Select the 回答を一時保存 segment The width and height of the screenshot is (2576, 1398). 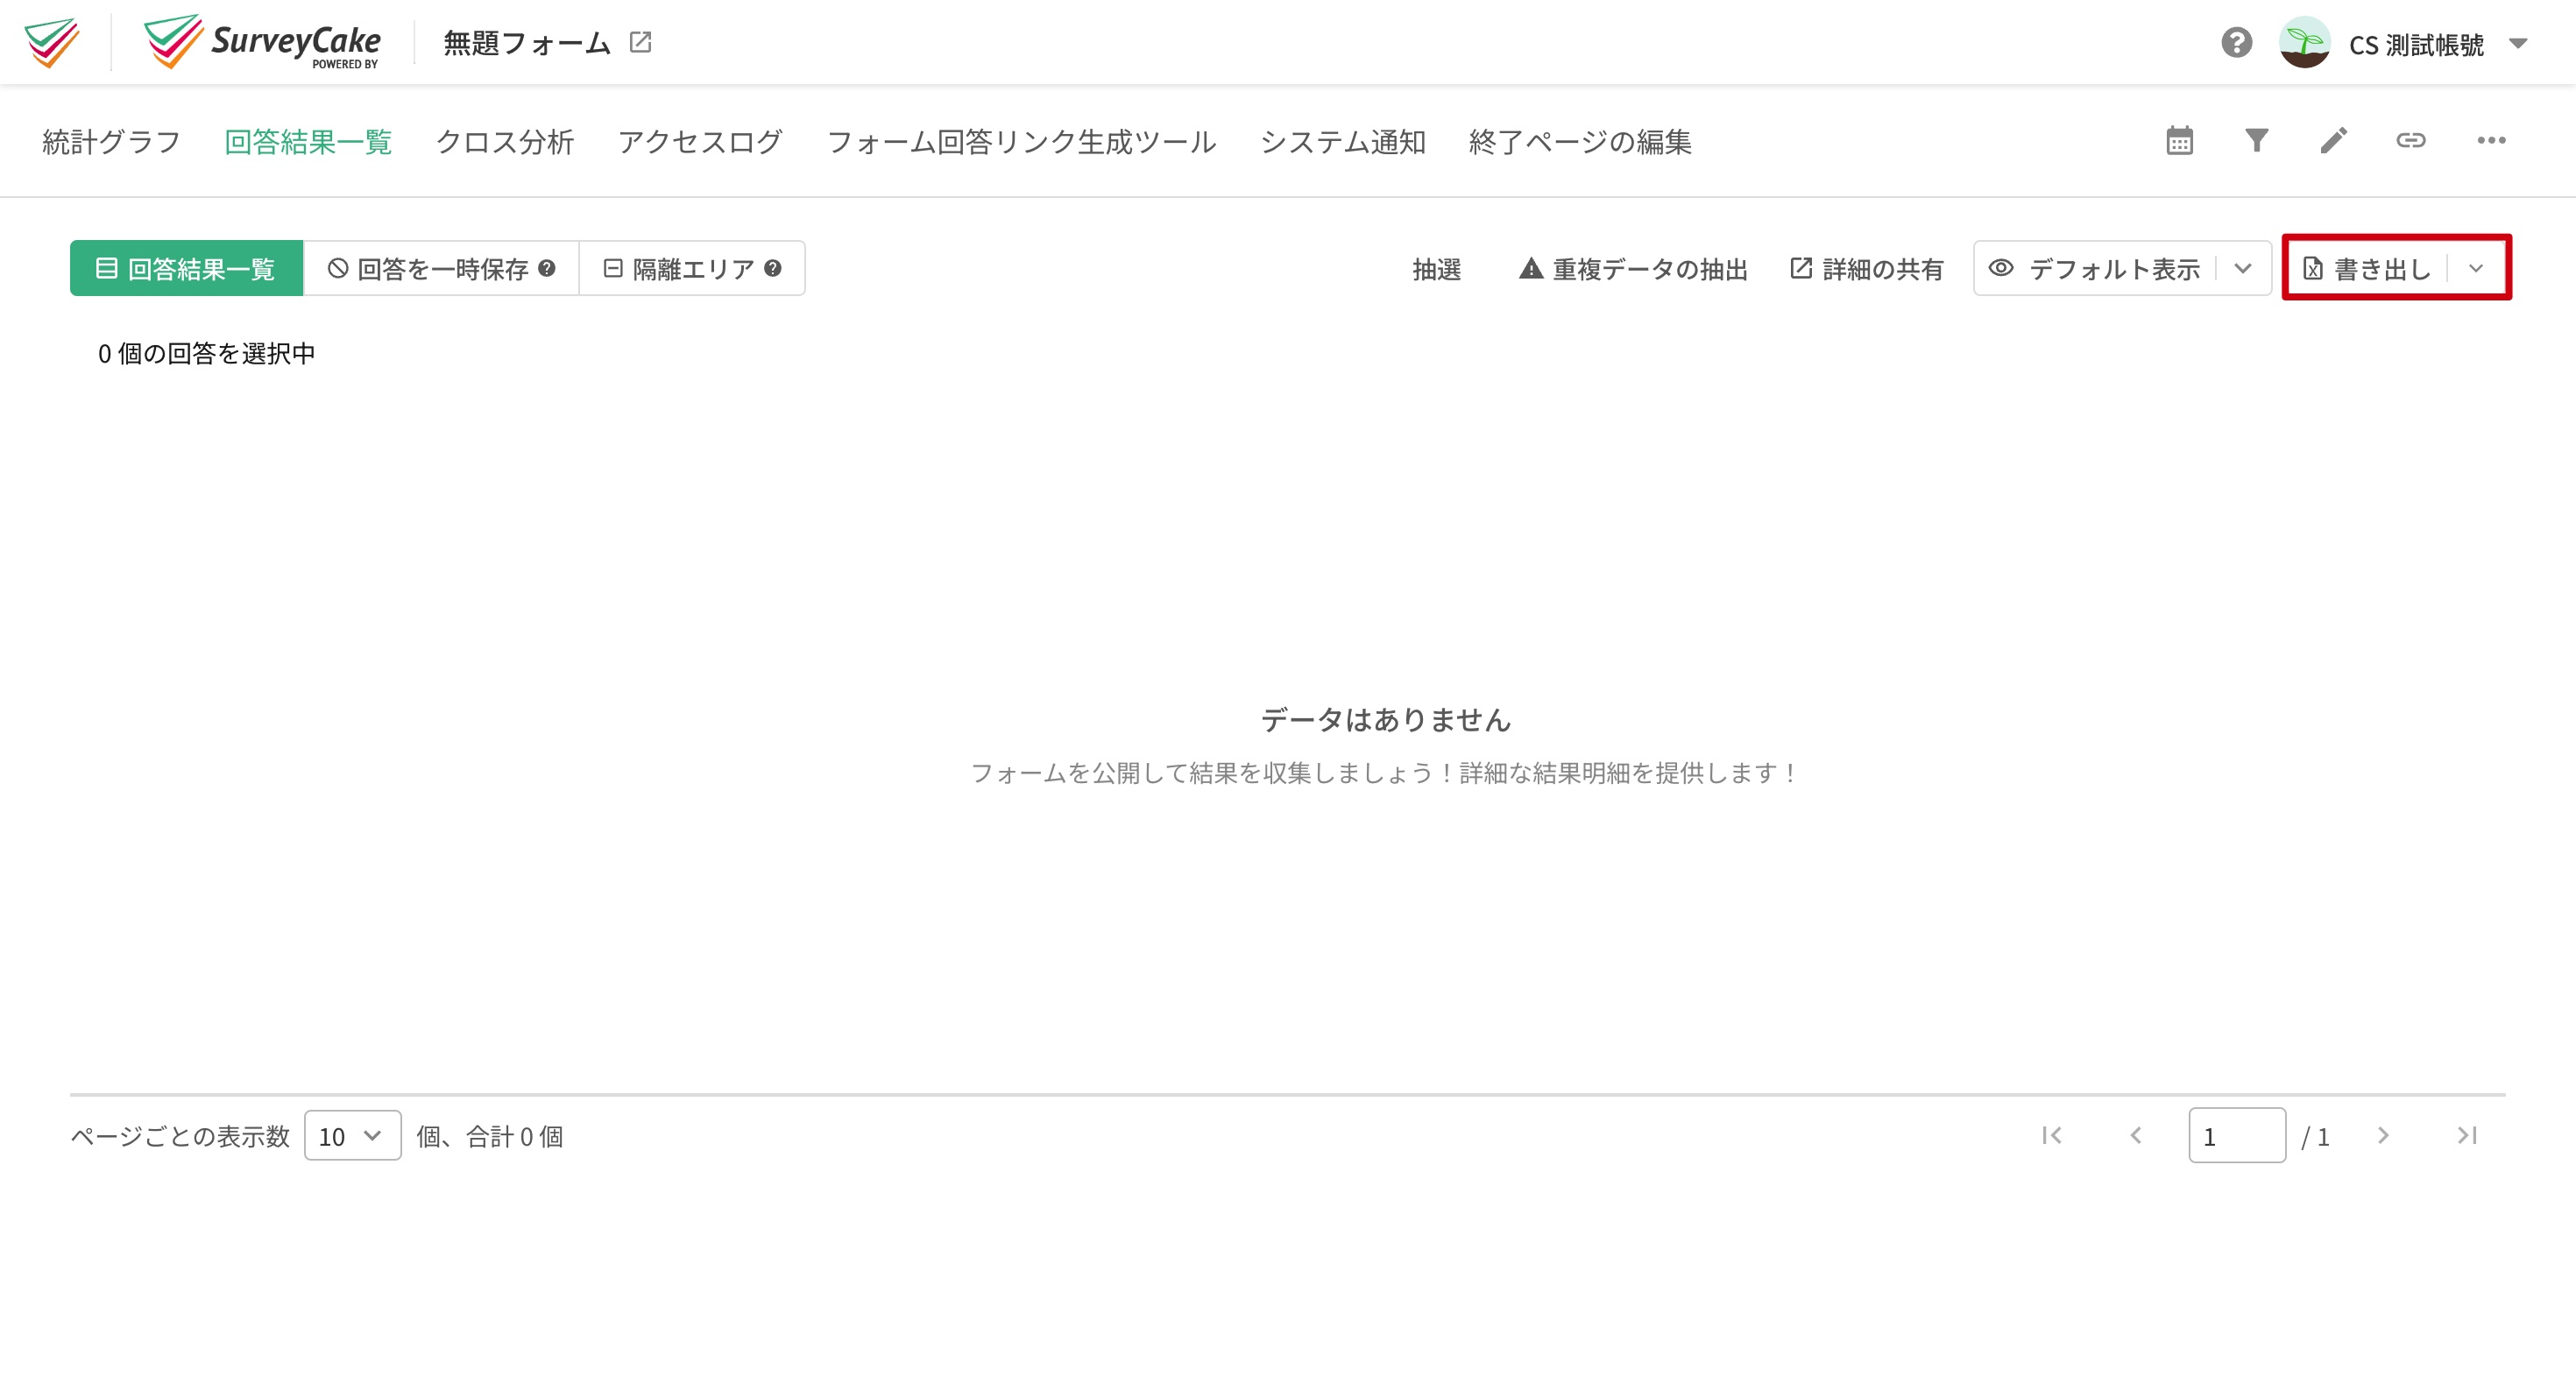coord(441,268)
